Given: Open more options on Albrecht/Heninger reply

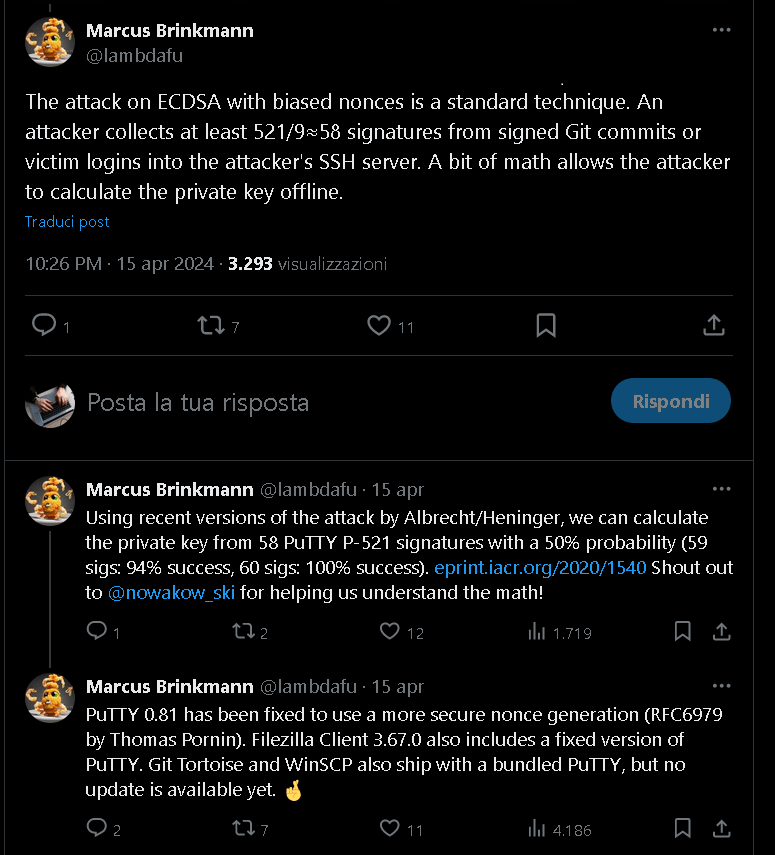Looking at the screenshot, I should click(x=721, y=489).
